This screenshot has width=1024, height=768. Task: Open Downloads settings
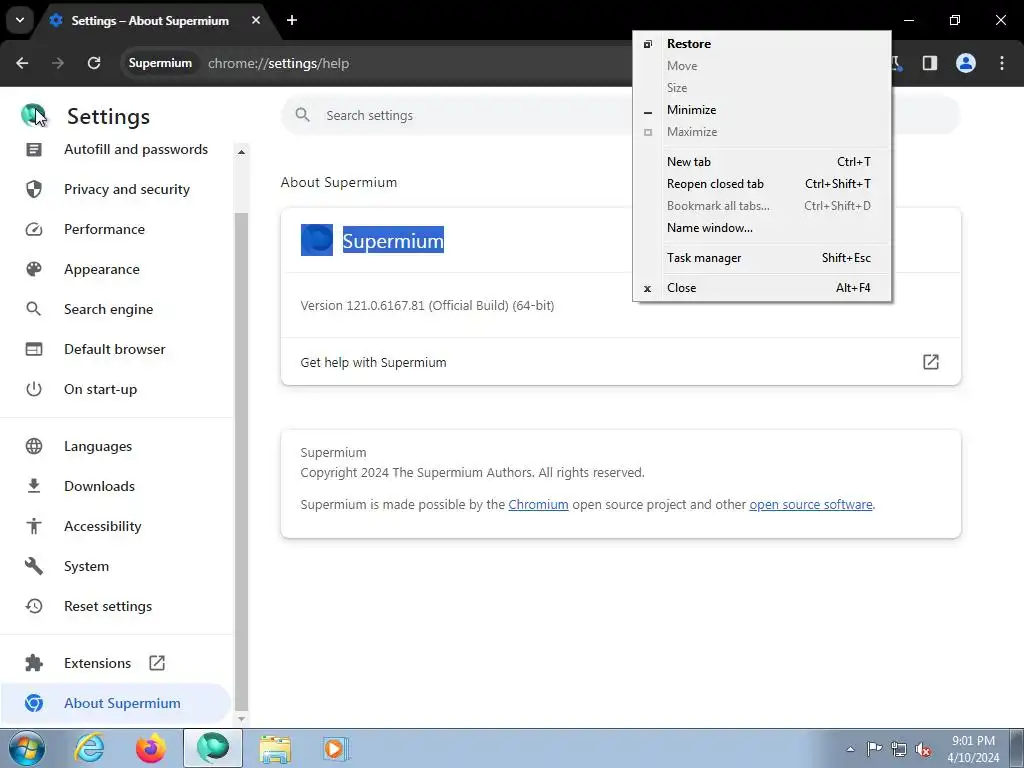tap(116, 486)
